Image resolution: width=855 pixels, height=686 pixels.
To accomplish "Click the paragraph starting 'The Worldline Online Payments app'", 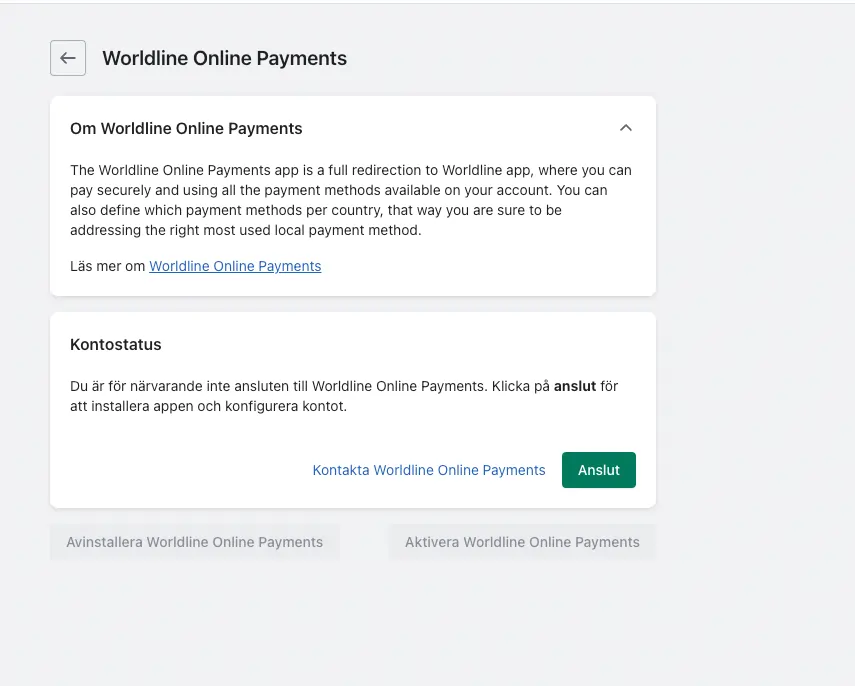I will click(351, 200).
